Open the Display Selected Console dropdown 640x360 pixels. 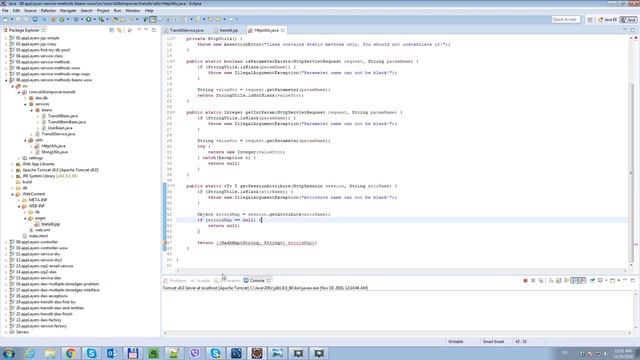coord(605,280)
